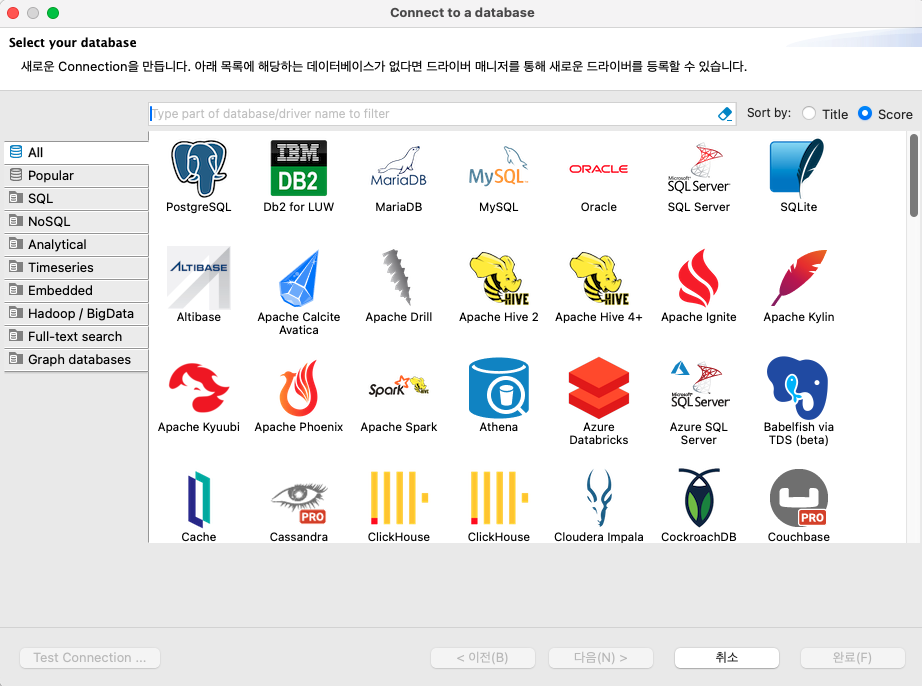Select the CockroachDB icon

pos(699,497)
